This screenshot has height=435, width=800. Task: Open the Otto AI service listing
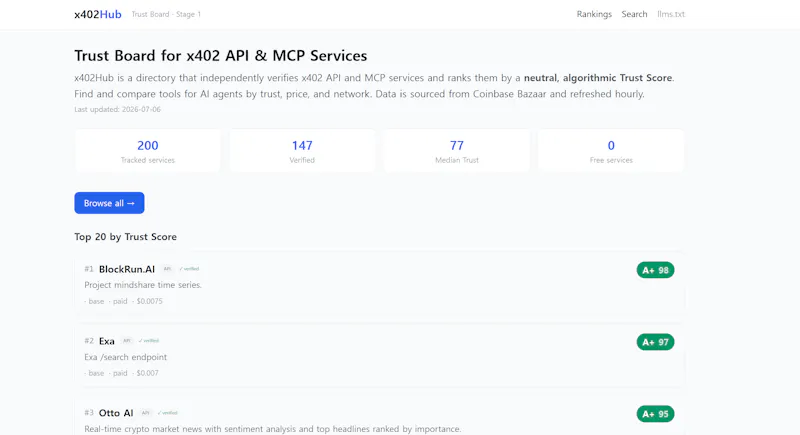tap(116, 413)
